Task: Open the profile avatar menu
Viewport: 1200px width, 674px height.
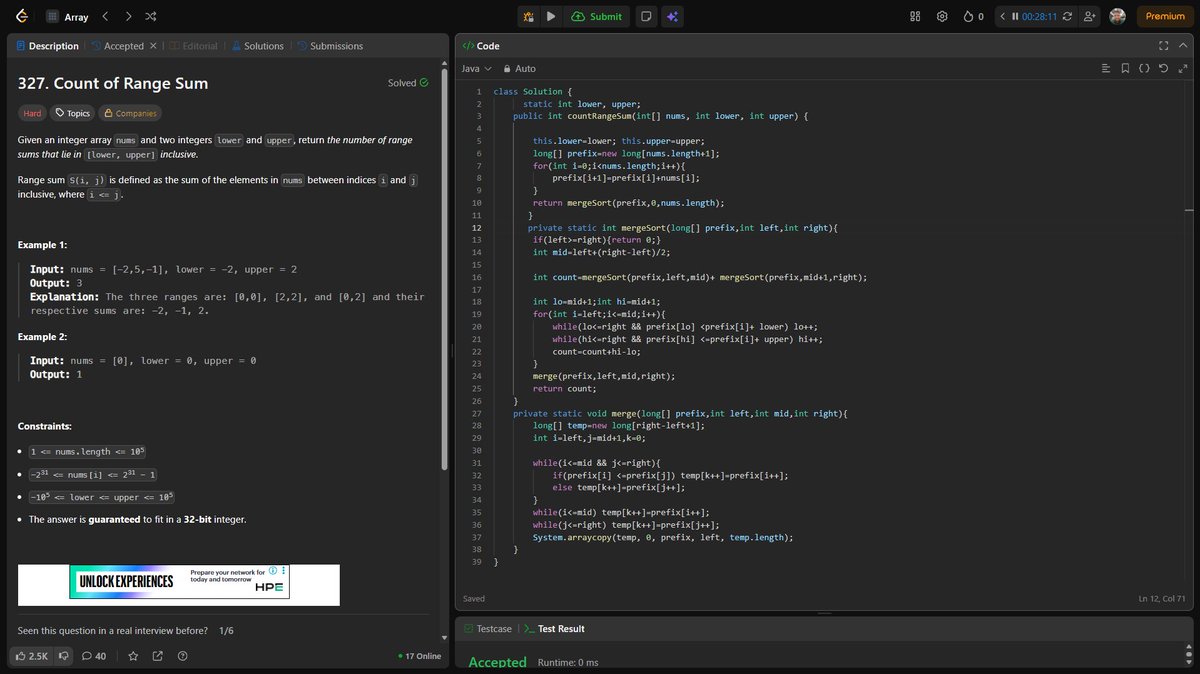Action: 1118,16
